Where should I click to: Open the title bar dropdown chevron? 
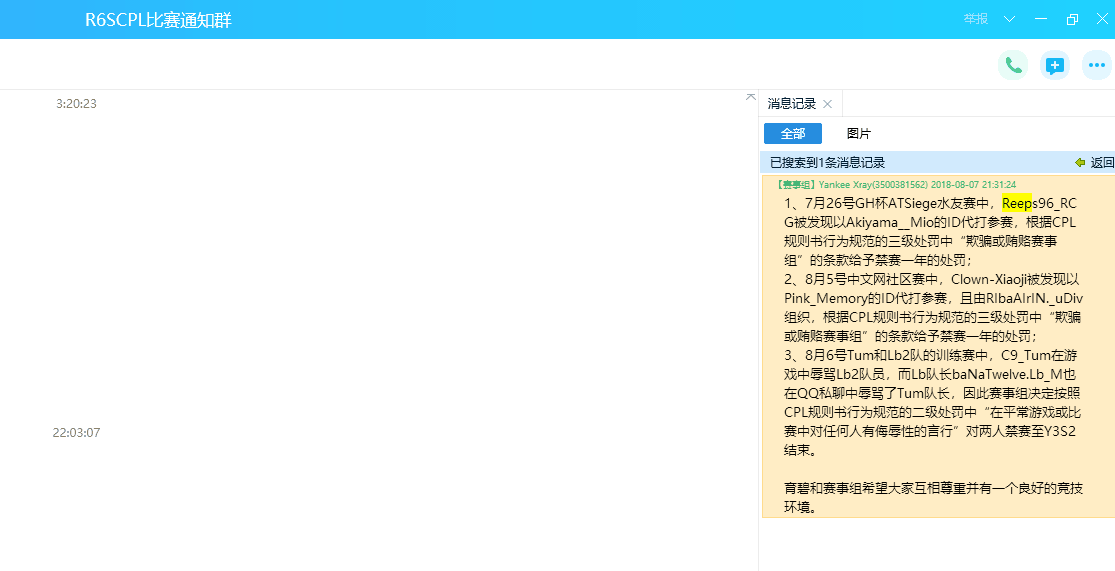tap(1009, 19)
